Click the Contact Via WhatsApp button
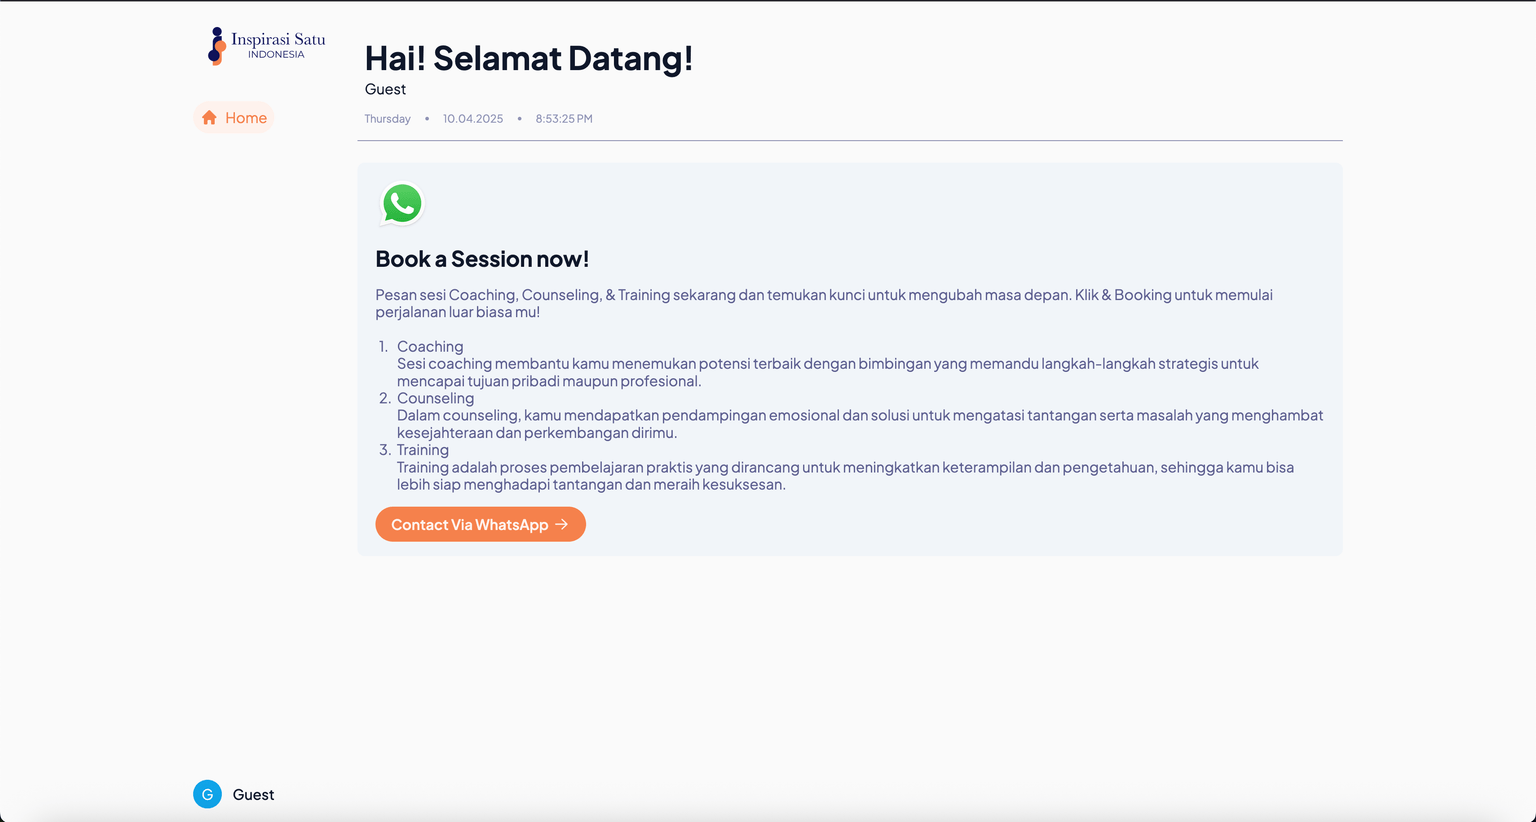Viewport: 1536px width, 822px height. pos(480,524)
